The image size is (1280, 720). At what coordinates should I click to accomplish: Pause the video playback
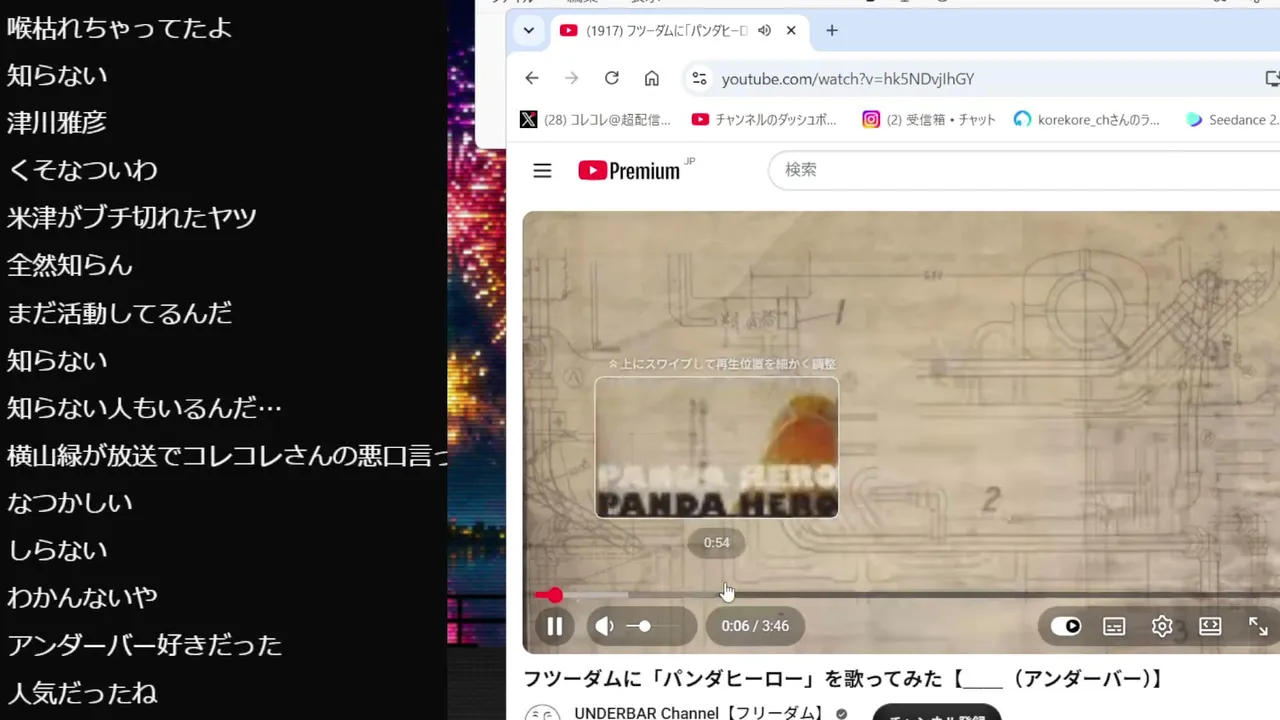coord(554,627)
